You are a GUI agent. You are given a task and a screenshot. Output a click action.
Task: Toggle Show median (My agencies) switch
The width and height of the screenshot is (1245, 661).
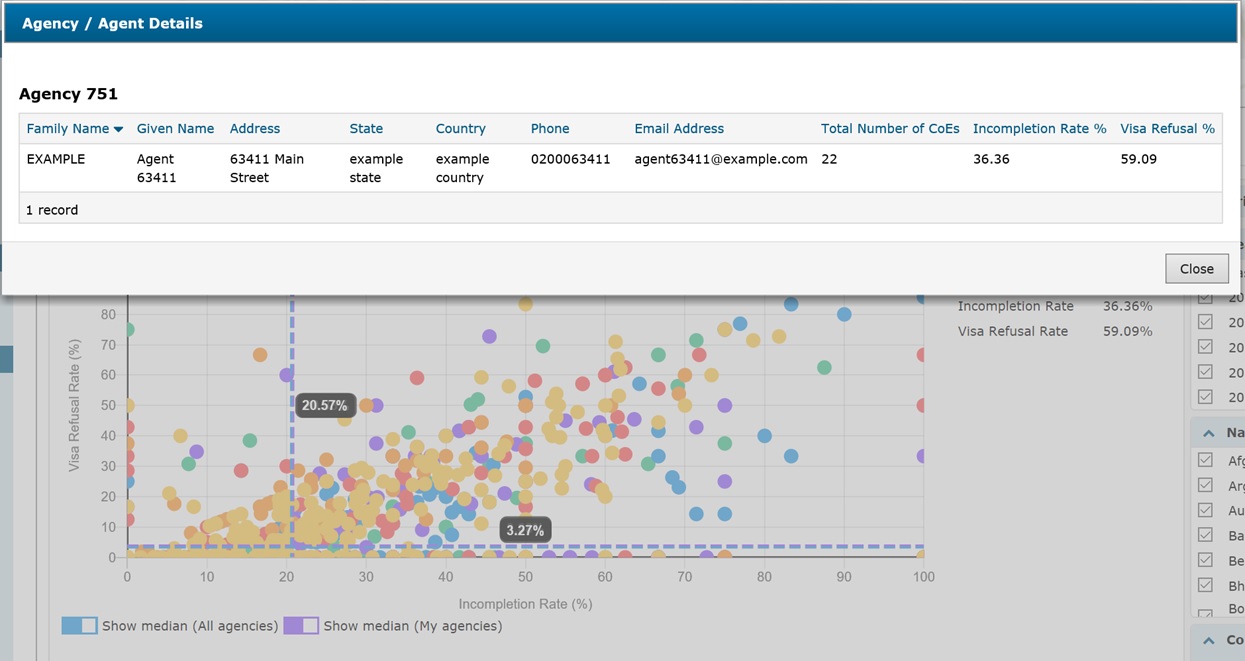[x=301, y=625]
